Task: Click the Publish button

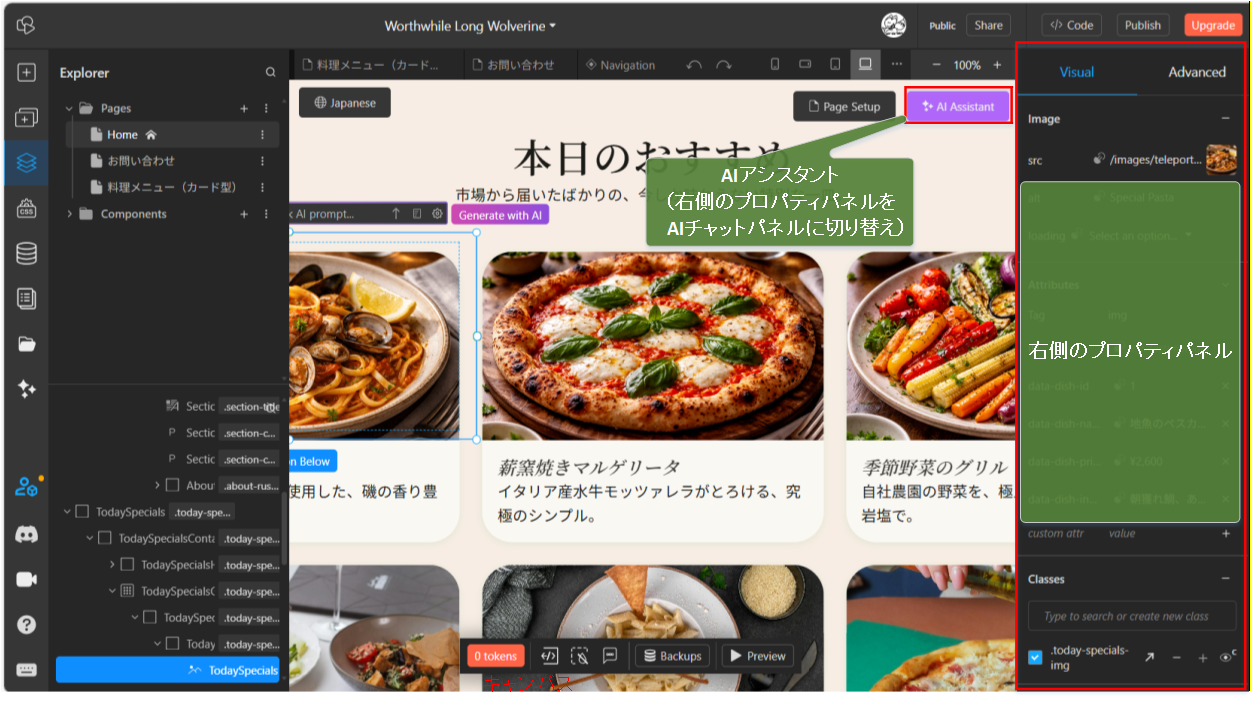Action: [x=1142, y=25]
